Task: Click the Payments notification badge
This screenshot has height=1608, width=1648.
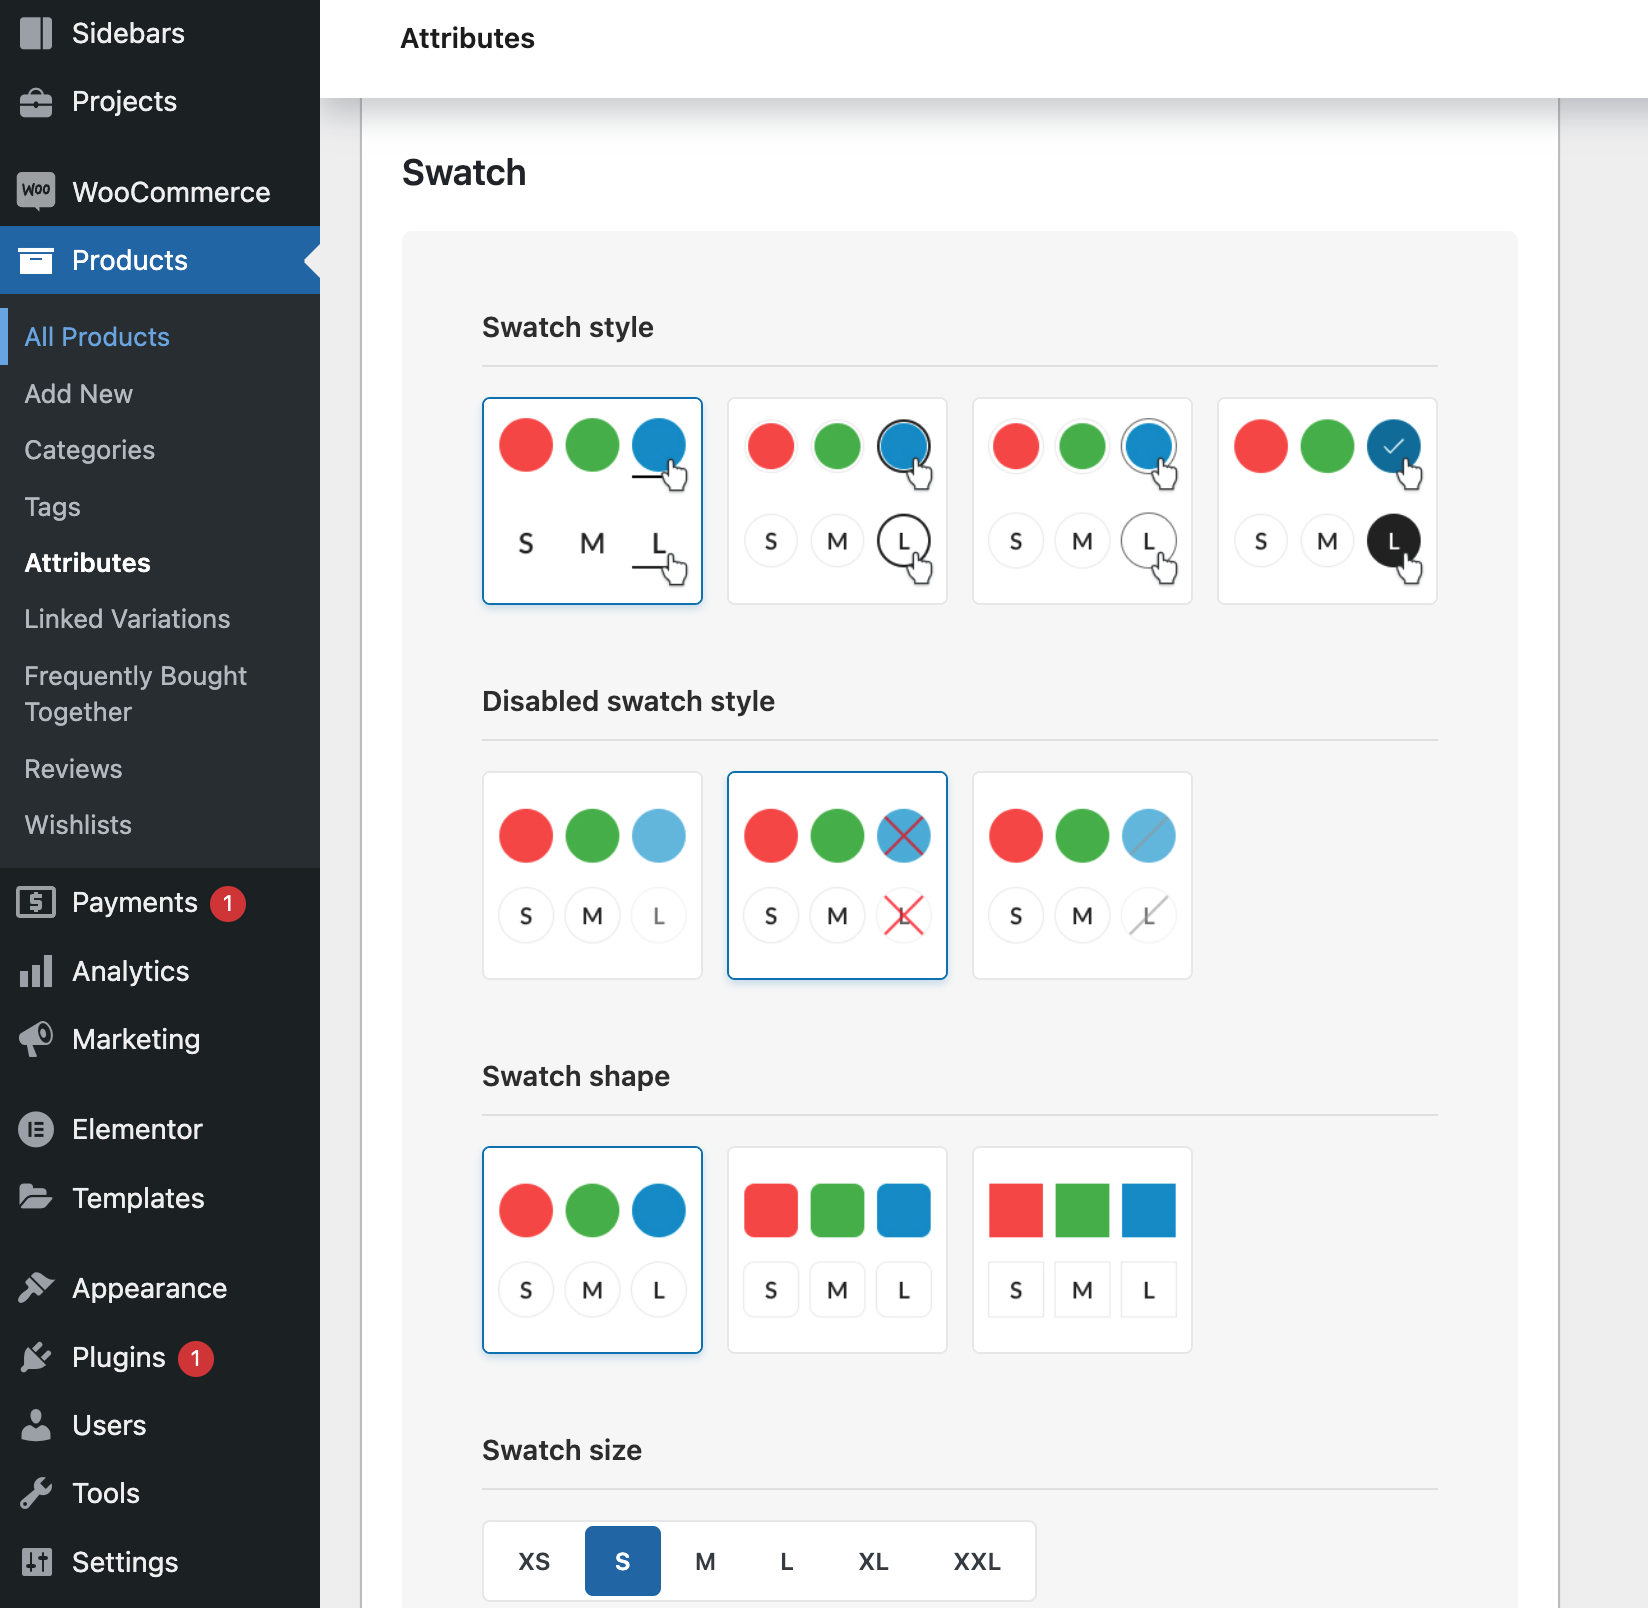Action: click(228, 903)
